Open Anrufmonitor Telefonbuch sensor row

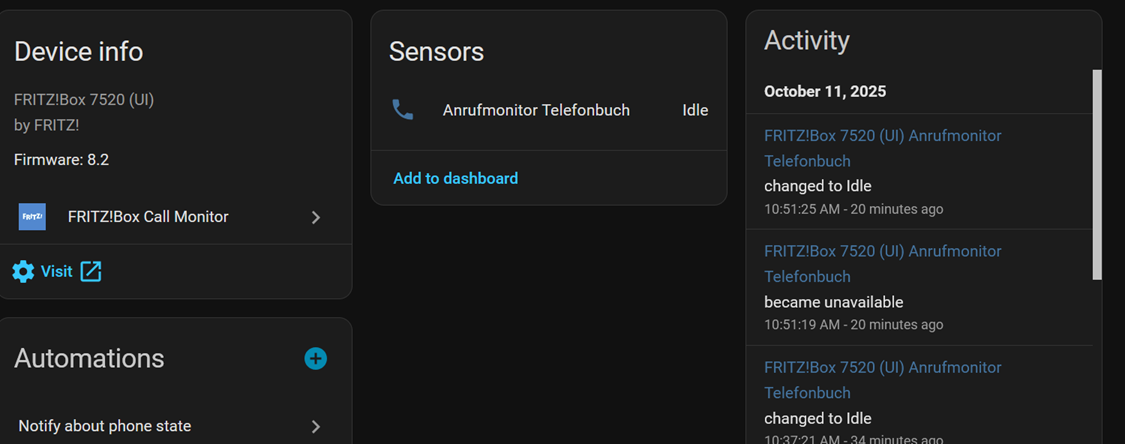click(x=536, y=110)
